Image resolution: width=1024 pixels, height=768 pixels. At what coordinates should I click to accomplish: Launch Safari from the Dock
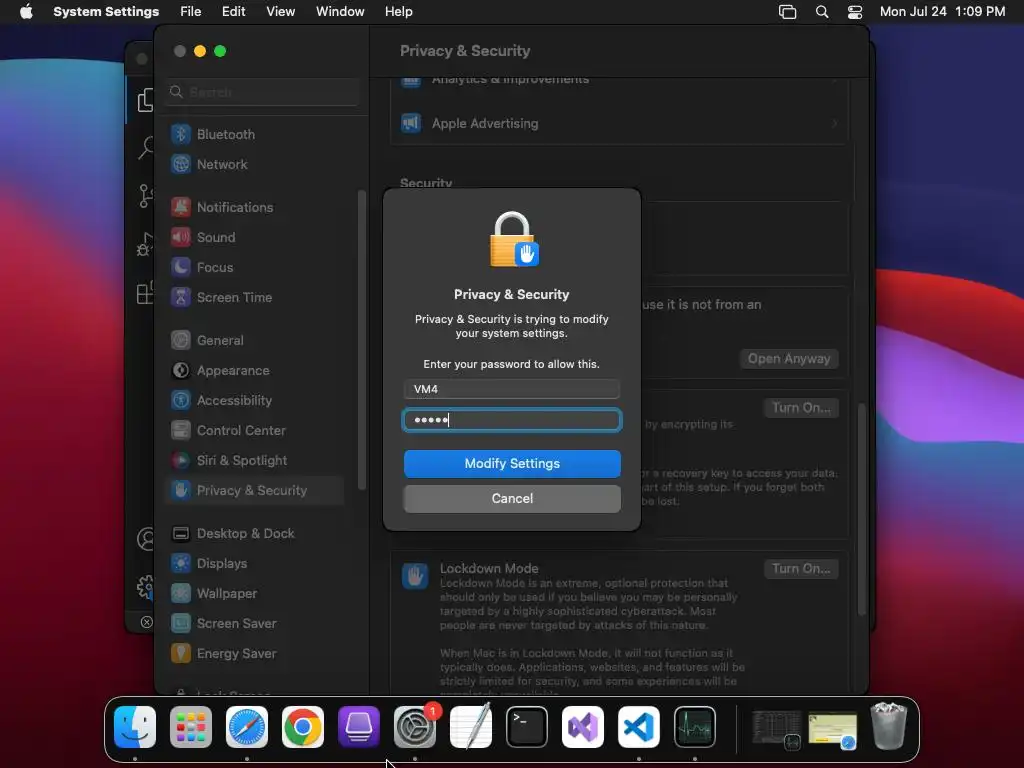[247, 727]
